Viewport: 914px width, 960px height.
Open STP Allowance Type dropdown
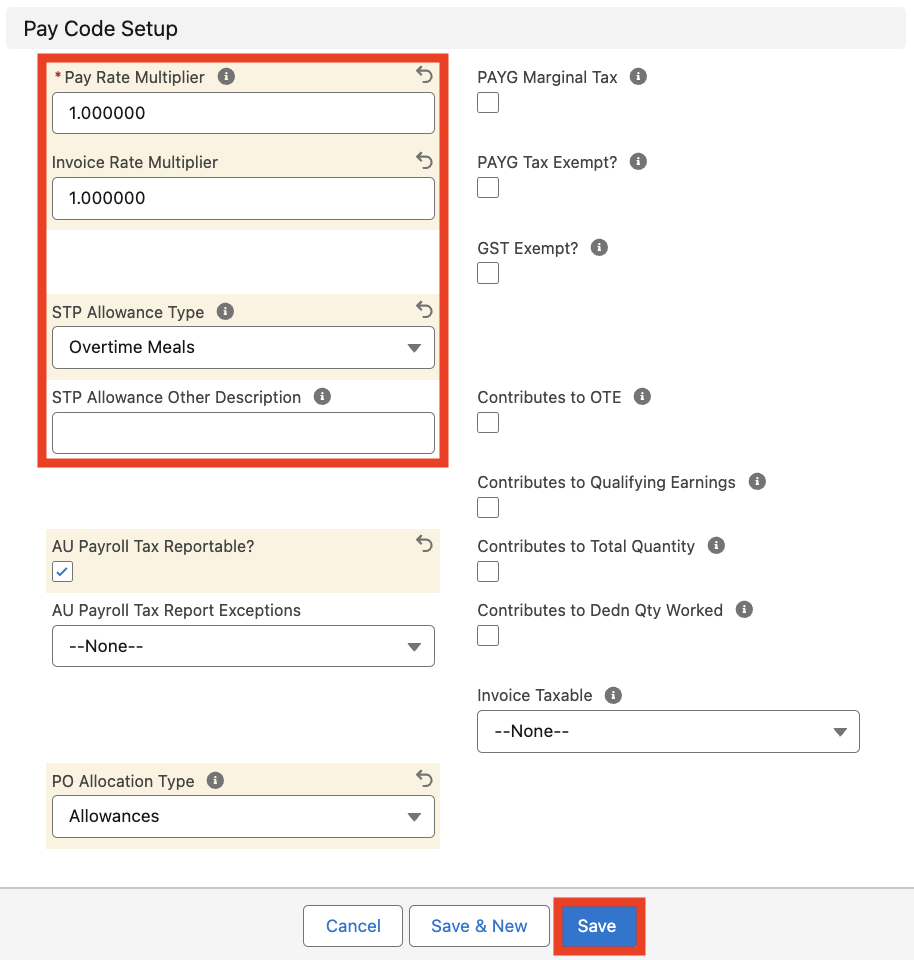(243, 348)
